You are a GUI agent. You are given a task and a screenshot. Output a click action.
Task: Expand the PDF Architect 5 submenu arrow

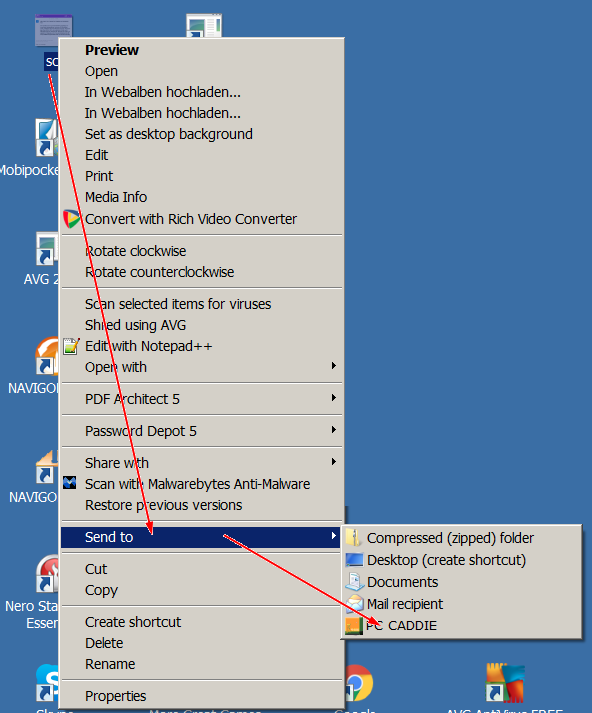click(x=334, y=398)
